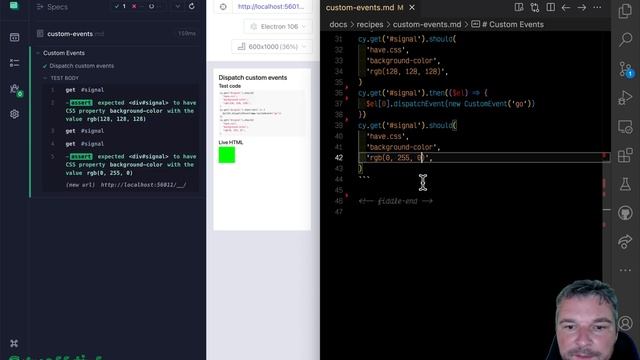
Task: Open markdown preview to the side
Action: pyautogui.click(x=519, y=7)
